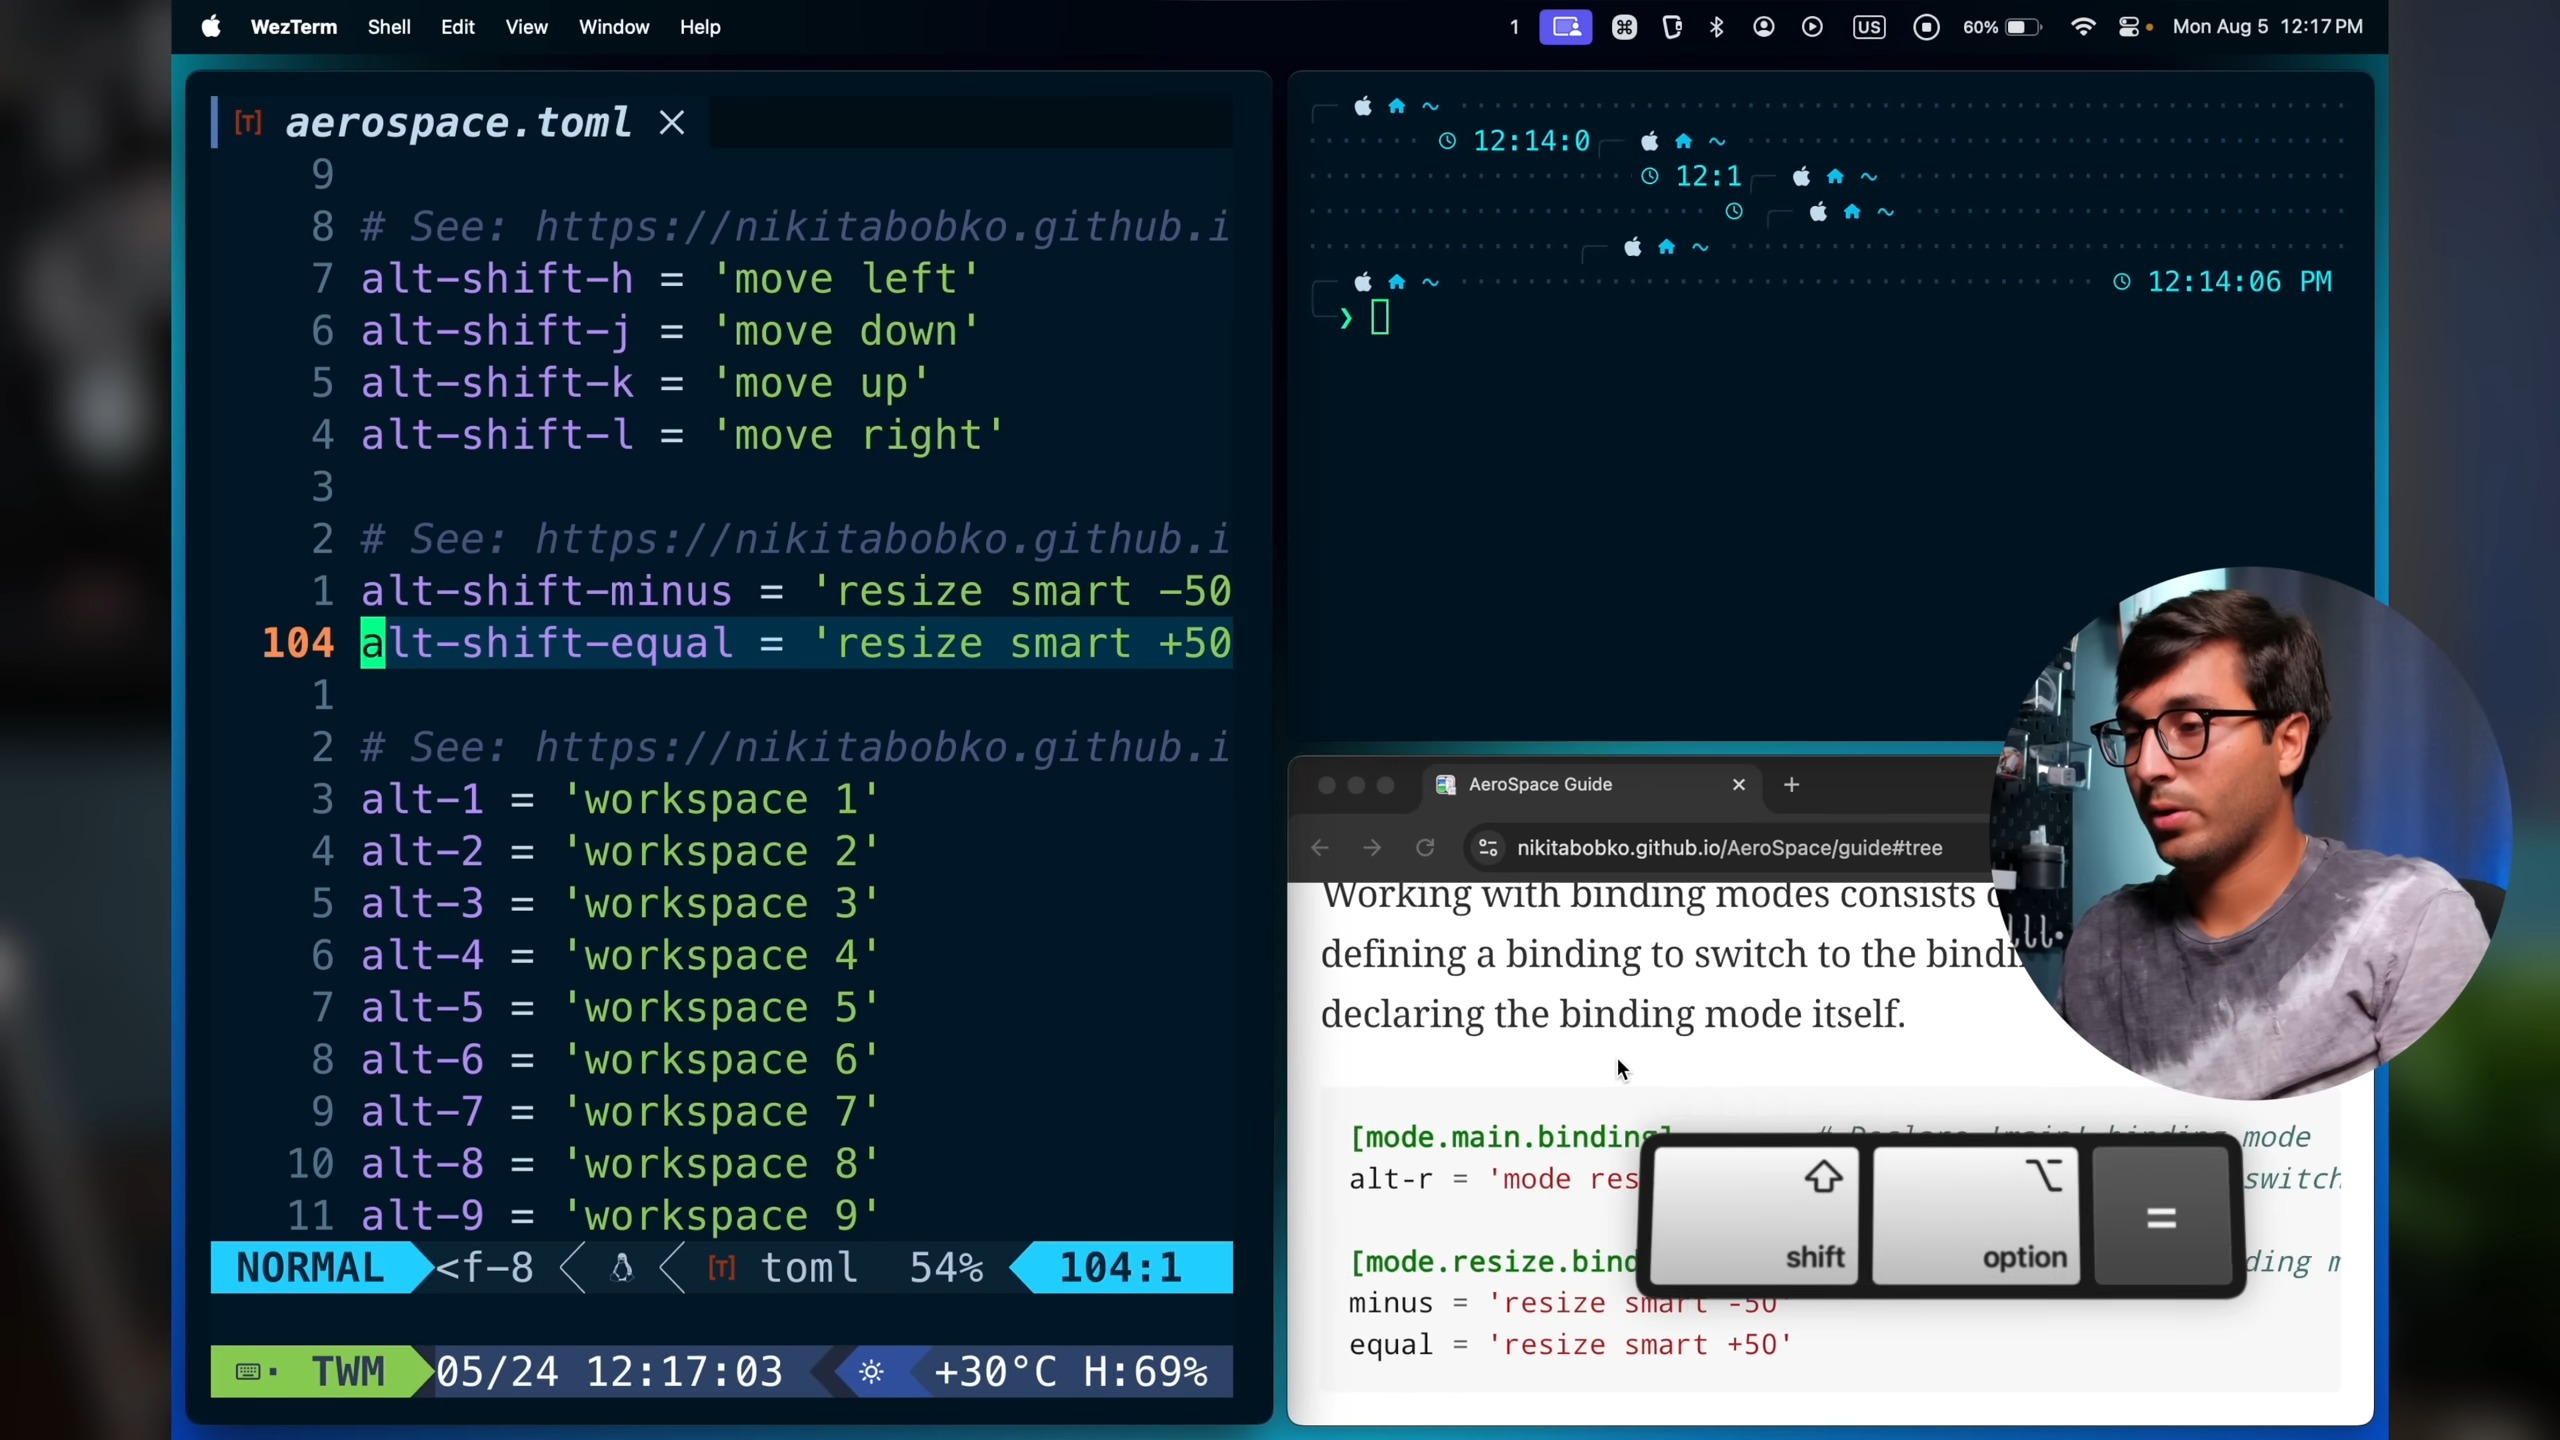Image resolution: width=2560 pixels, height=1440 pixels.
Task: Click the command key menu bar icon
Action: pos(1624,27)
